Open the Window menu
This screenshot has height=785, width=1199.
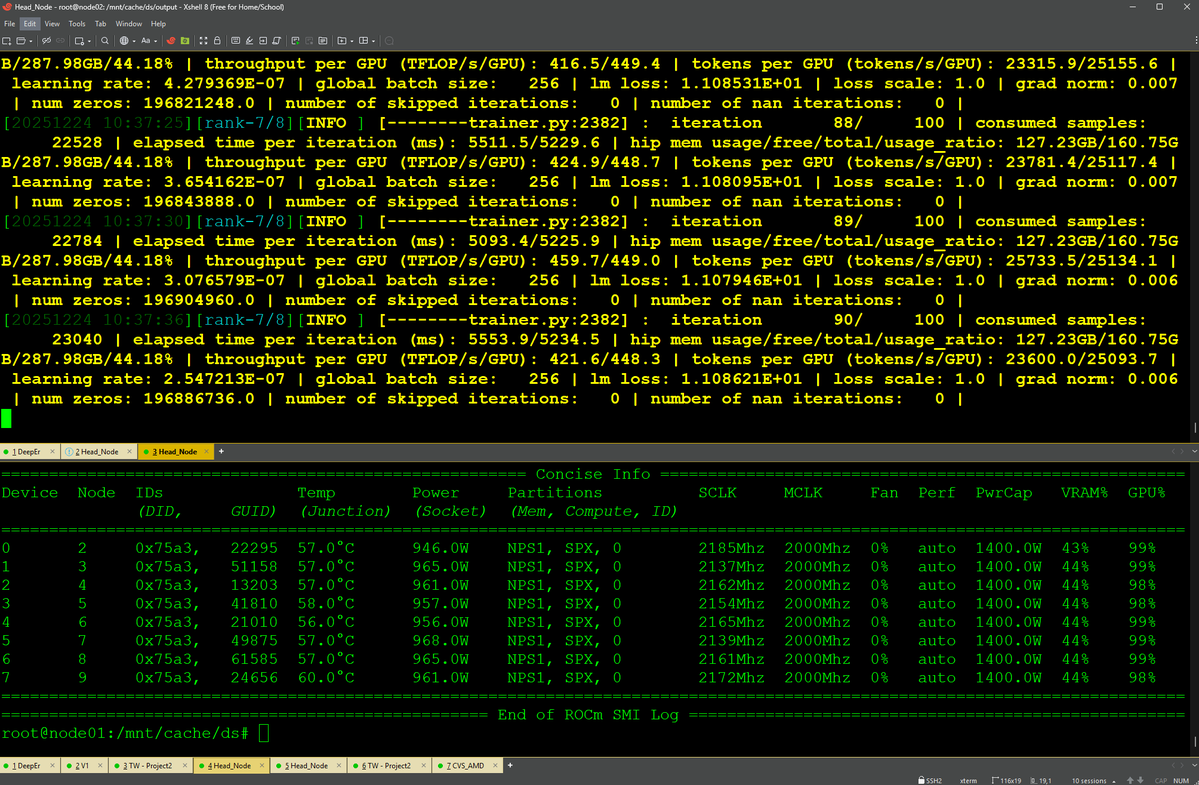[128, 24]
